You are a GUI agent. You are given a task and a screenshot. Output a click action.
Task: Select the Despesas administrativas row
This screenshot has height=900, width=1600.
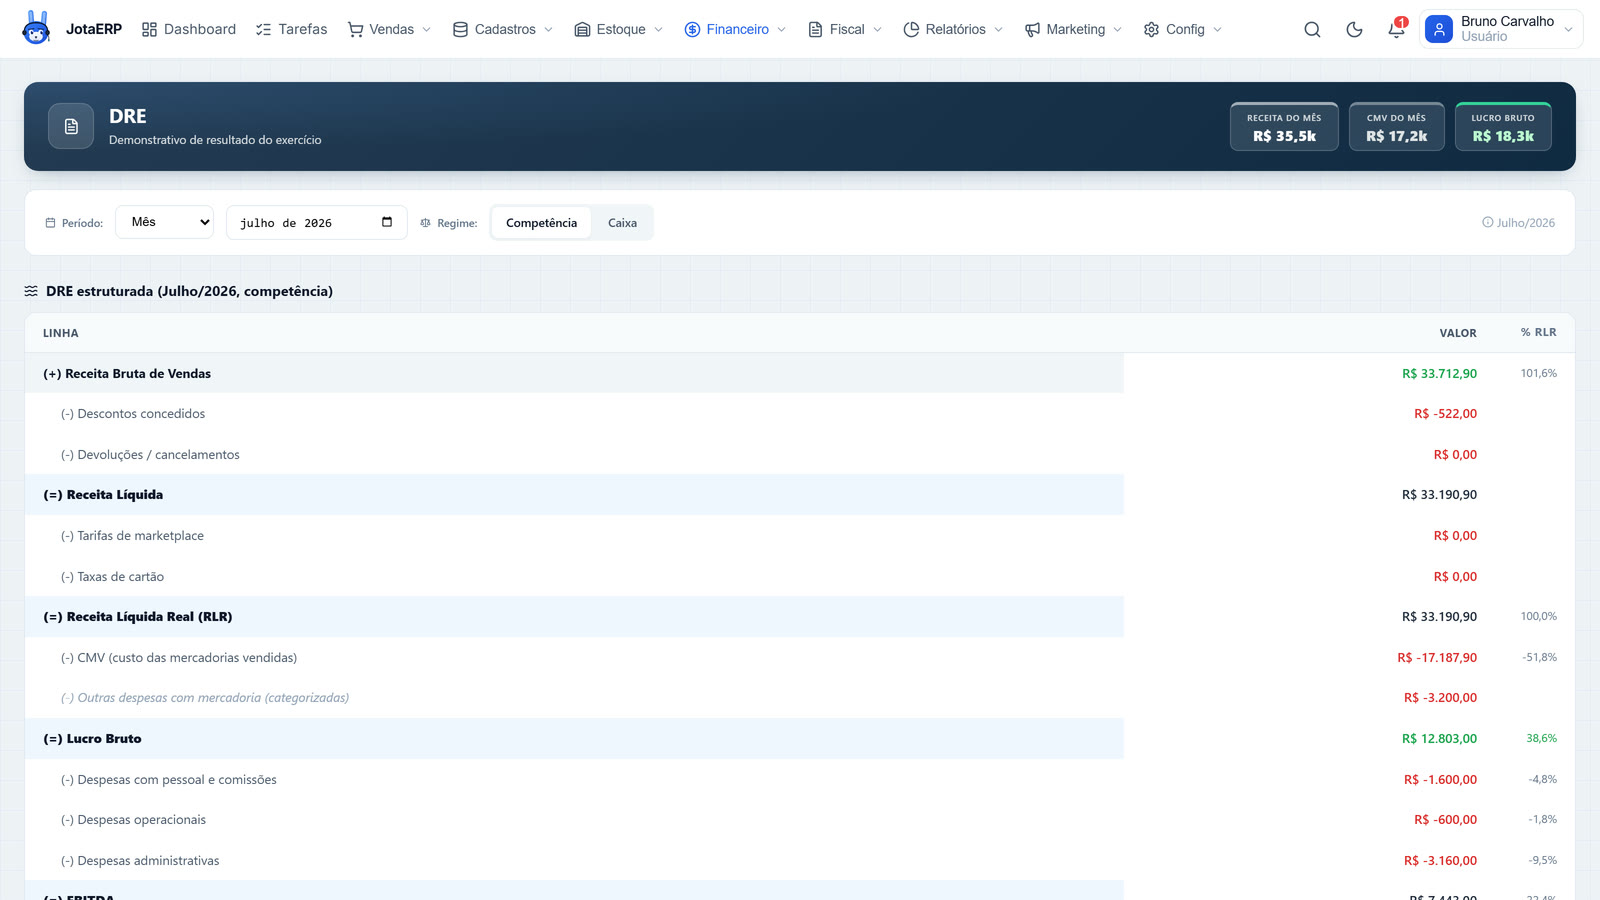pos(799,861)
